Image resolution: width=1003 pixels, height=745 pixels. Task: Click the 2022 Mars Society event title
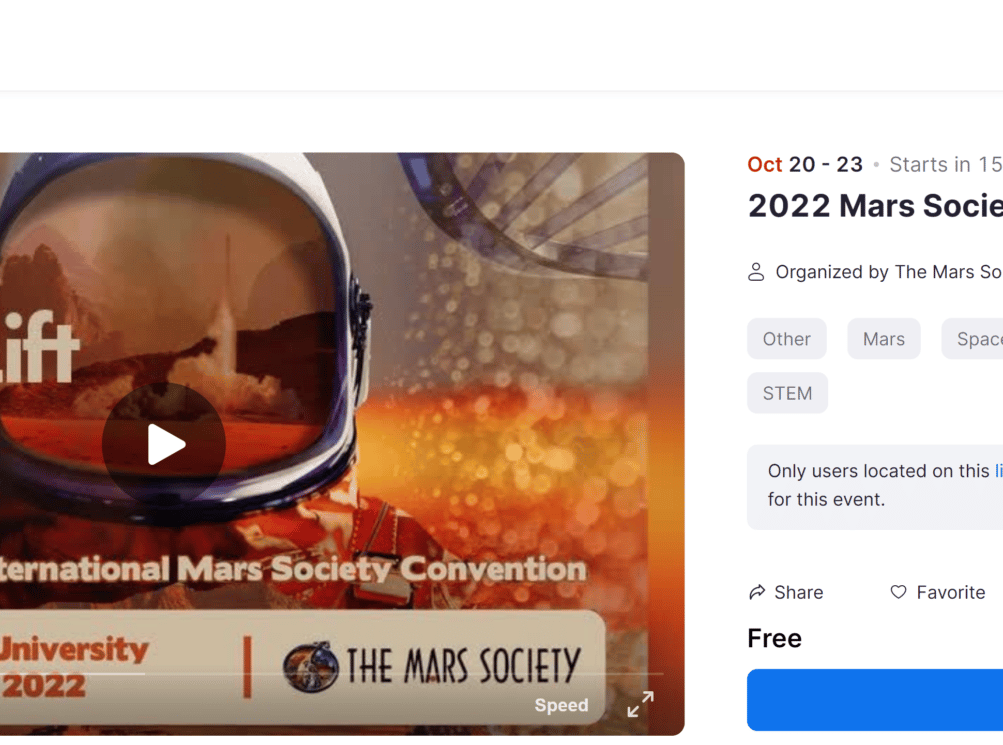click(x=876, y=206)
